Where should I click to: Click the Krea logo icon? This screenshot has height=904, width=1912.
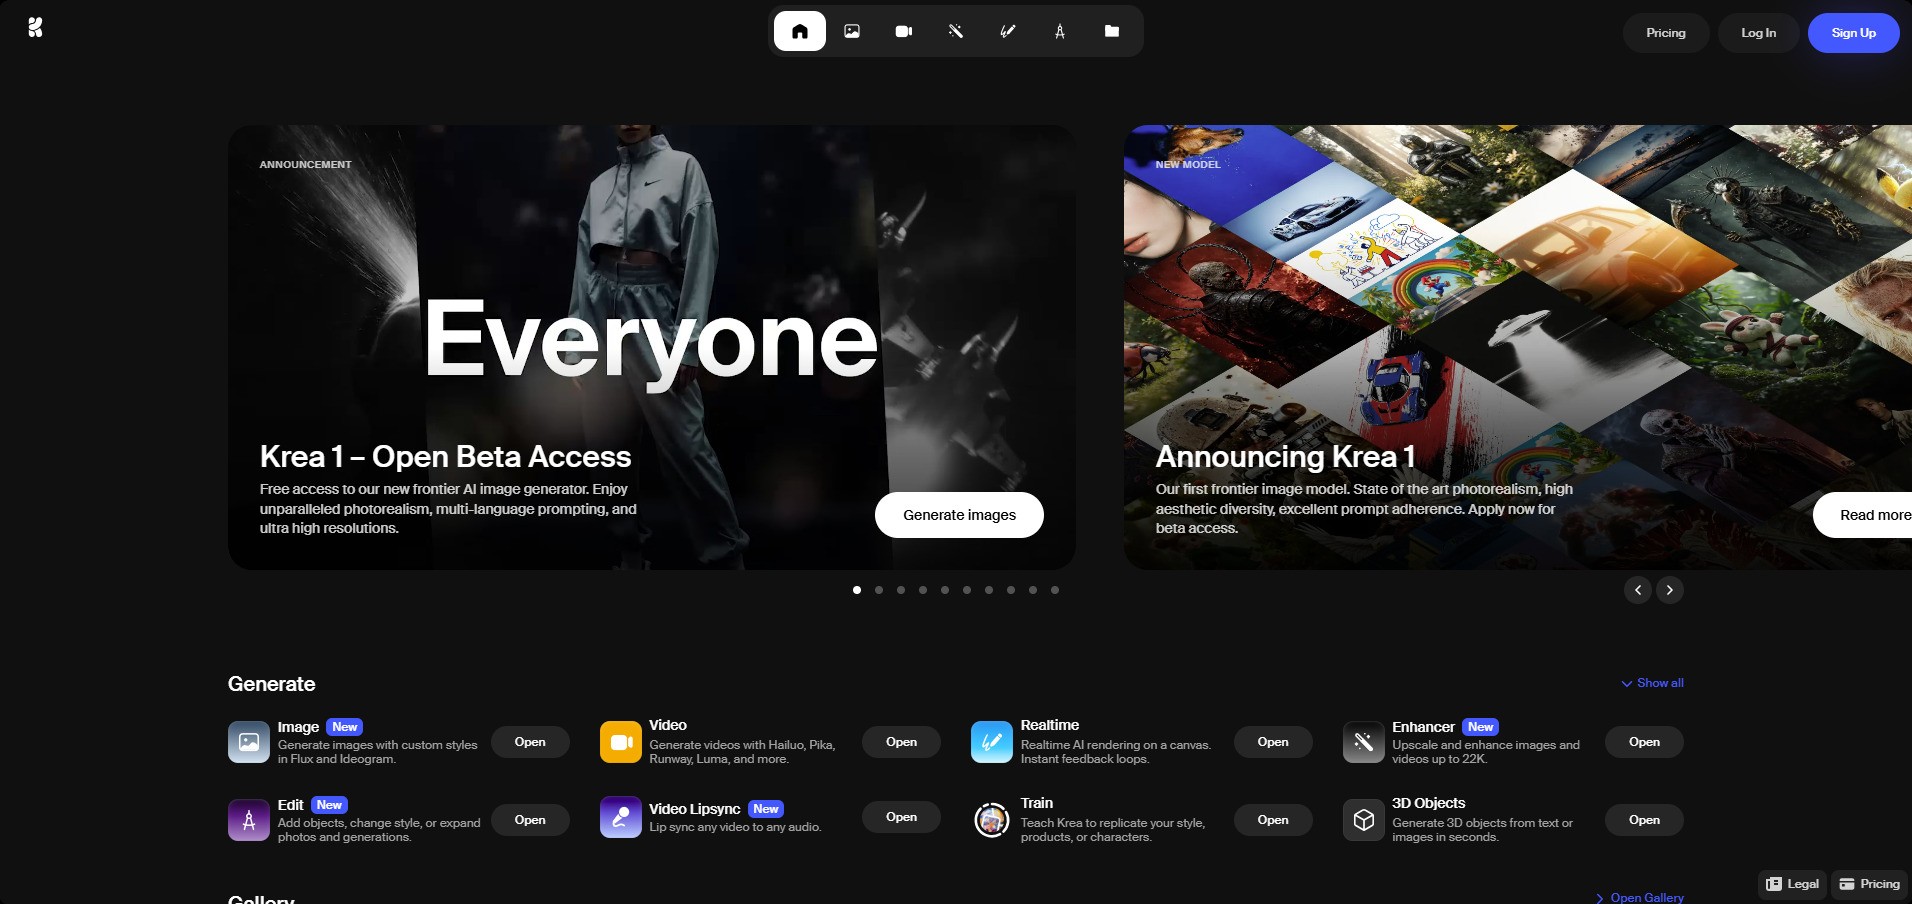[35, 28]
